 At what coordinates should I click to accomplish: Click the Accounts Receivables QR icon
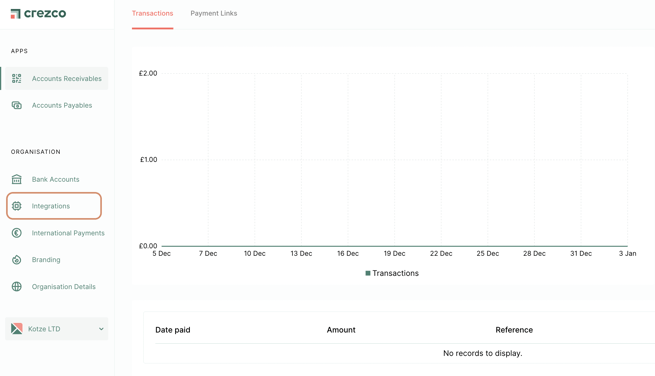[17, 79]
